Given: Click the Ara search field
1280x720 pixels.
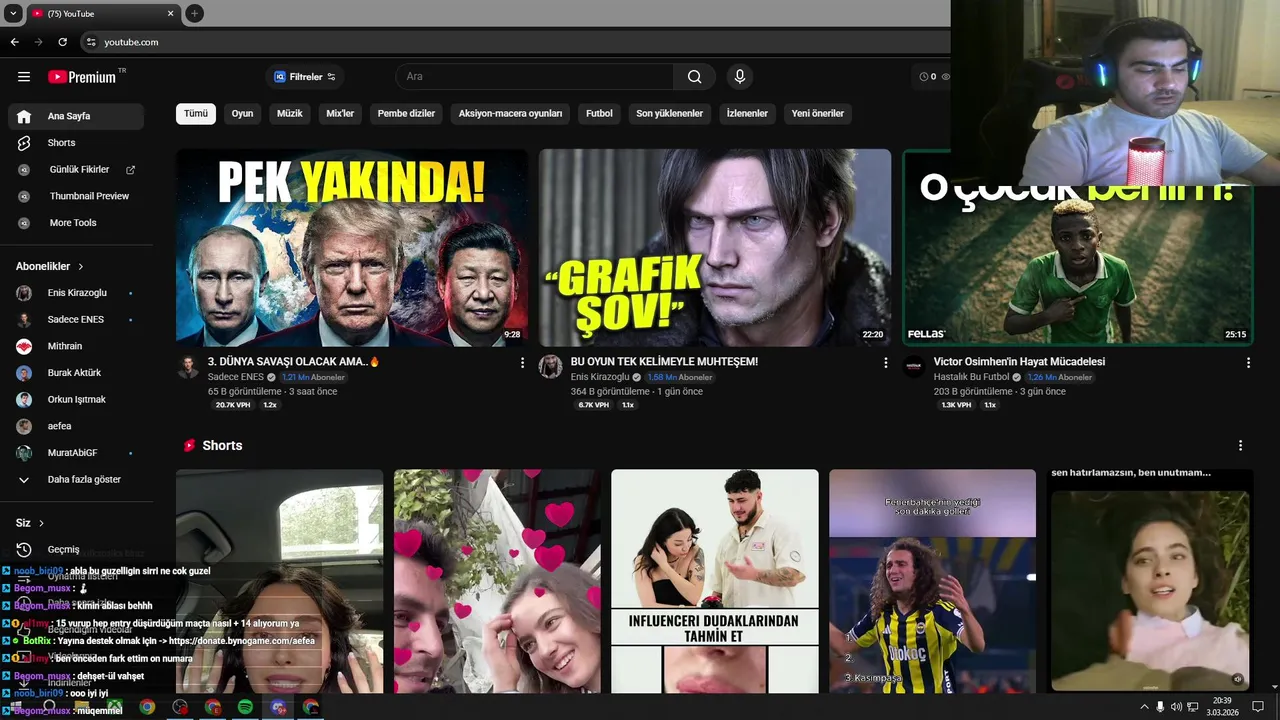Looking at the screenshot, I should tap(535, 77).
